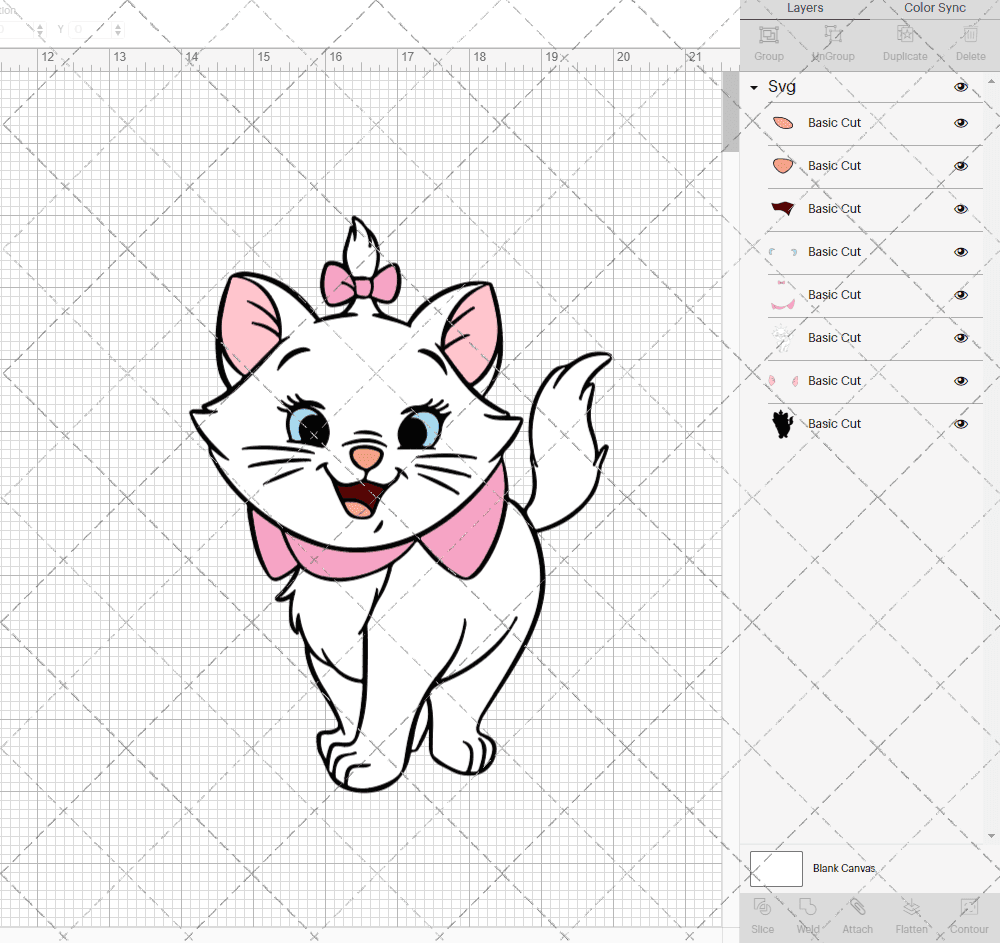Click the Flatten tool icon
The width and height of the screenshot is (1000, 943).
coord(911,907)
